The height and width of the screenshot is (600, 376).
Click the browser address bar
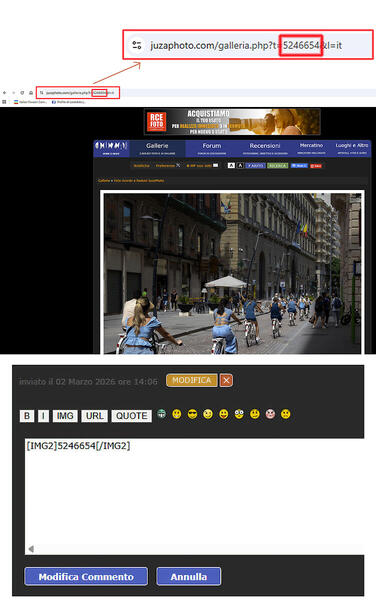click(78, 93)
